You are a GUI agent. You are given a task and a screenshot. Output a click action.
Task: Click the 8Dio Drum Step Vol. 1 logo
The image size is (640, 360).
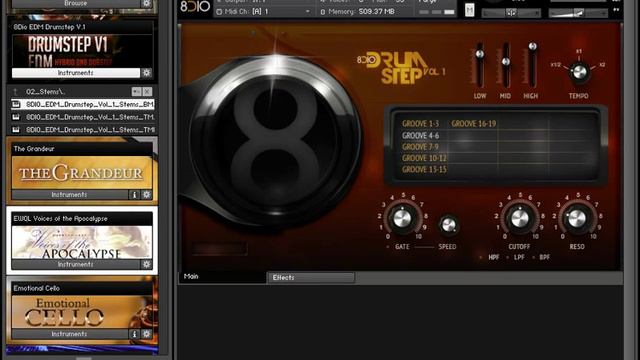pos(401,68)
